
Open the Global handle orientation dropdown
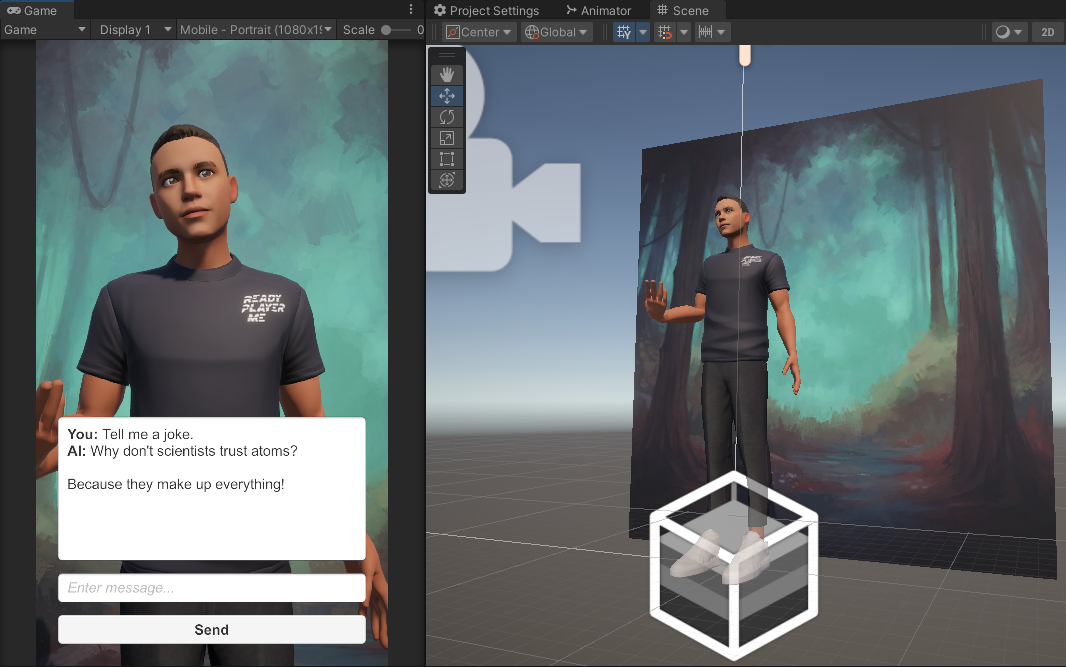556,31
